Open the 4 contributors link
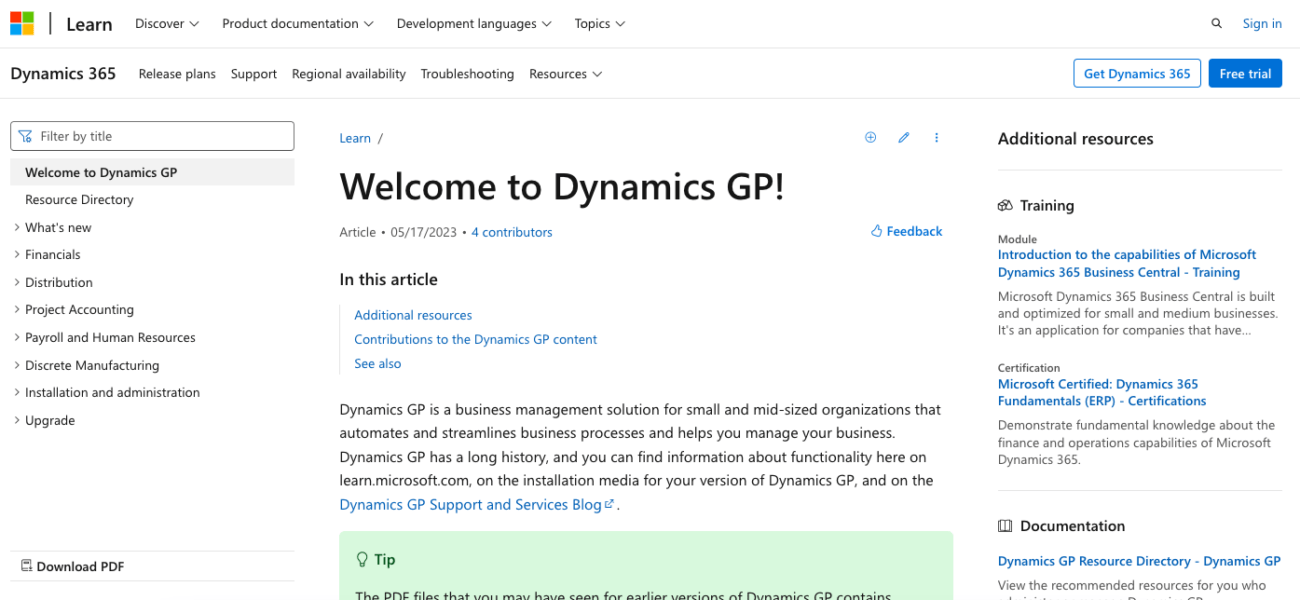The image size is (1300, 600). tap(512, 232)
